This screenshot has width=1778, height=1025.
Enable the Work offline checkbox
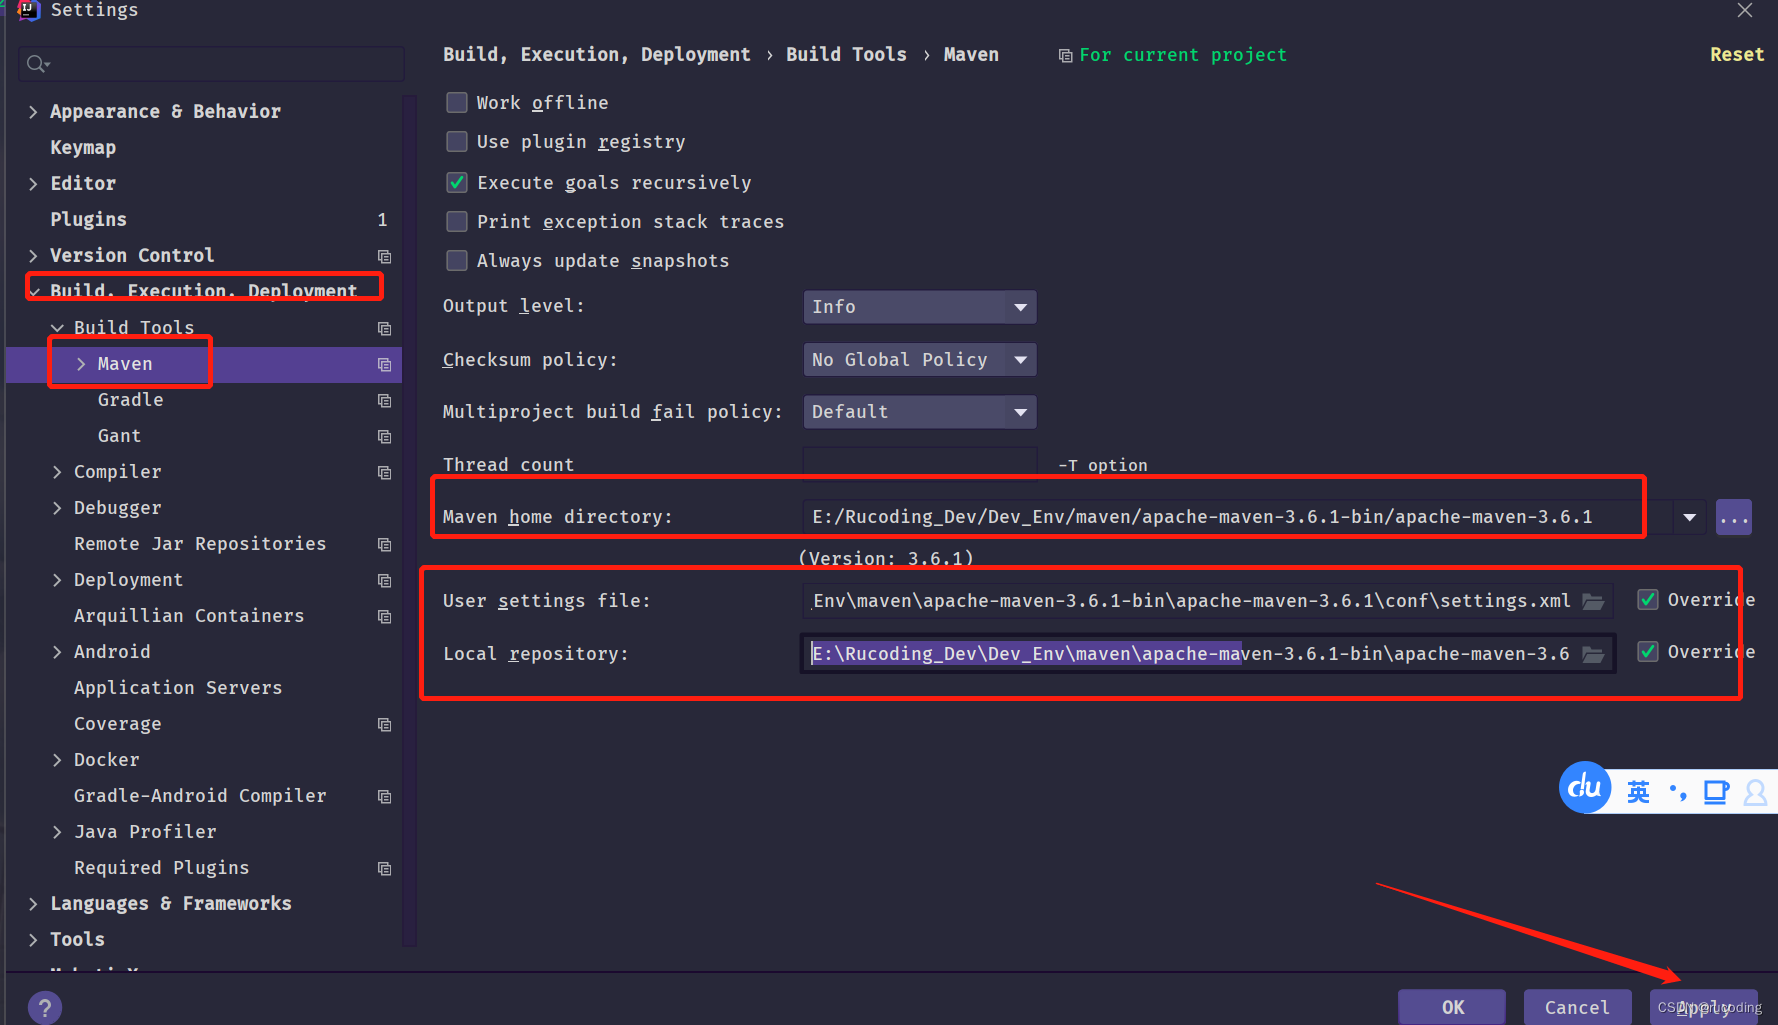coord(457,102)
